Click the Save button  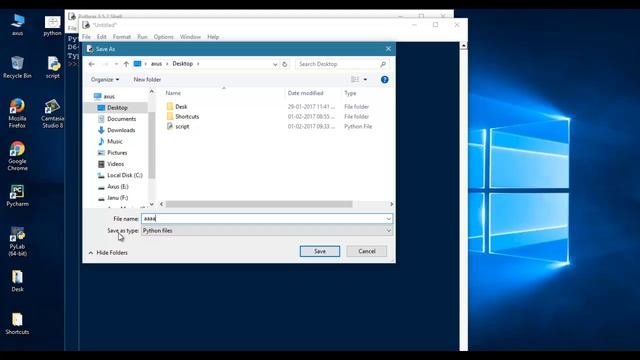point(320,251)
